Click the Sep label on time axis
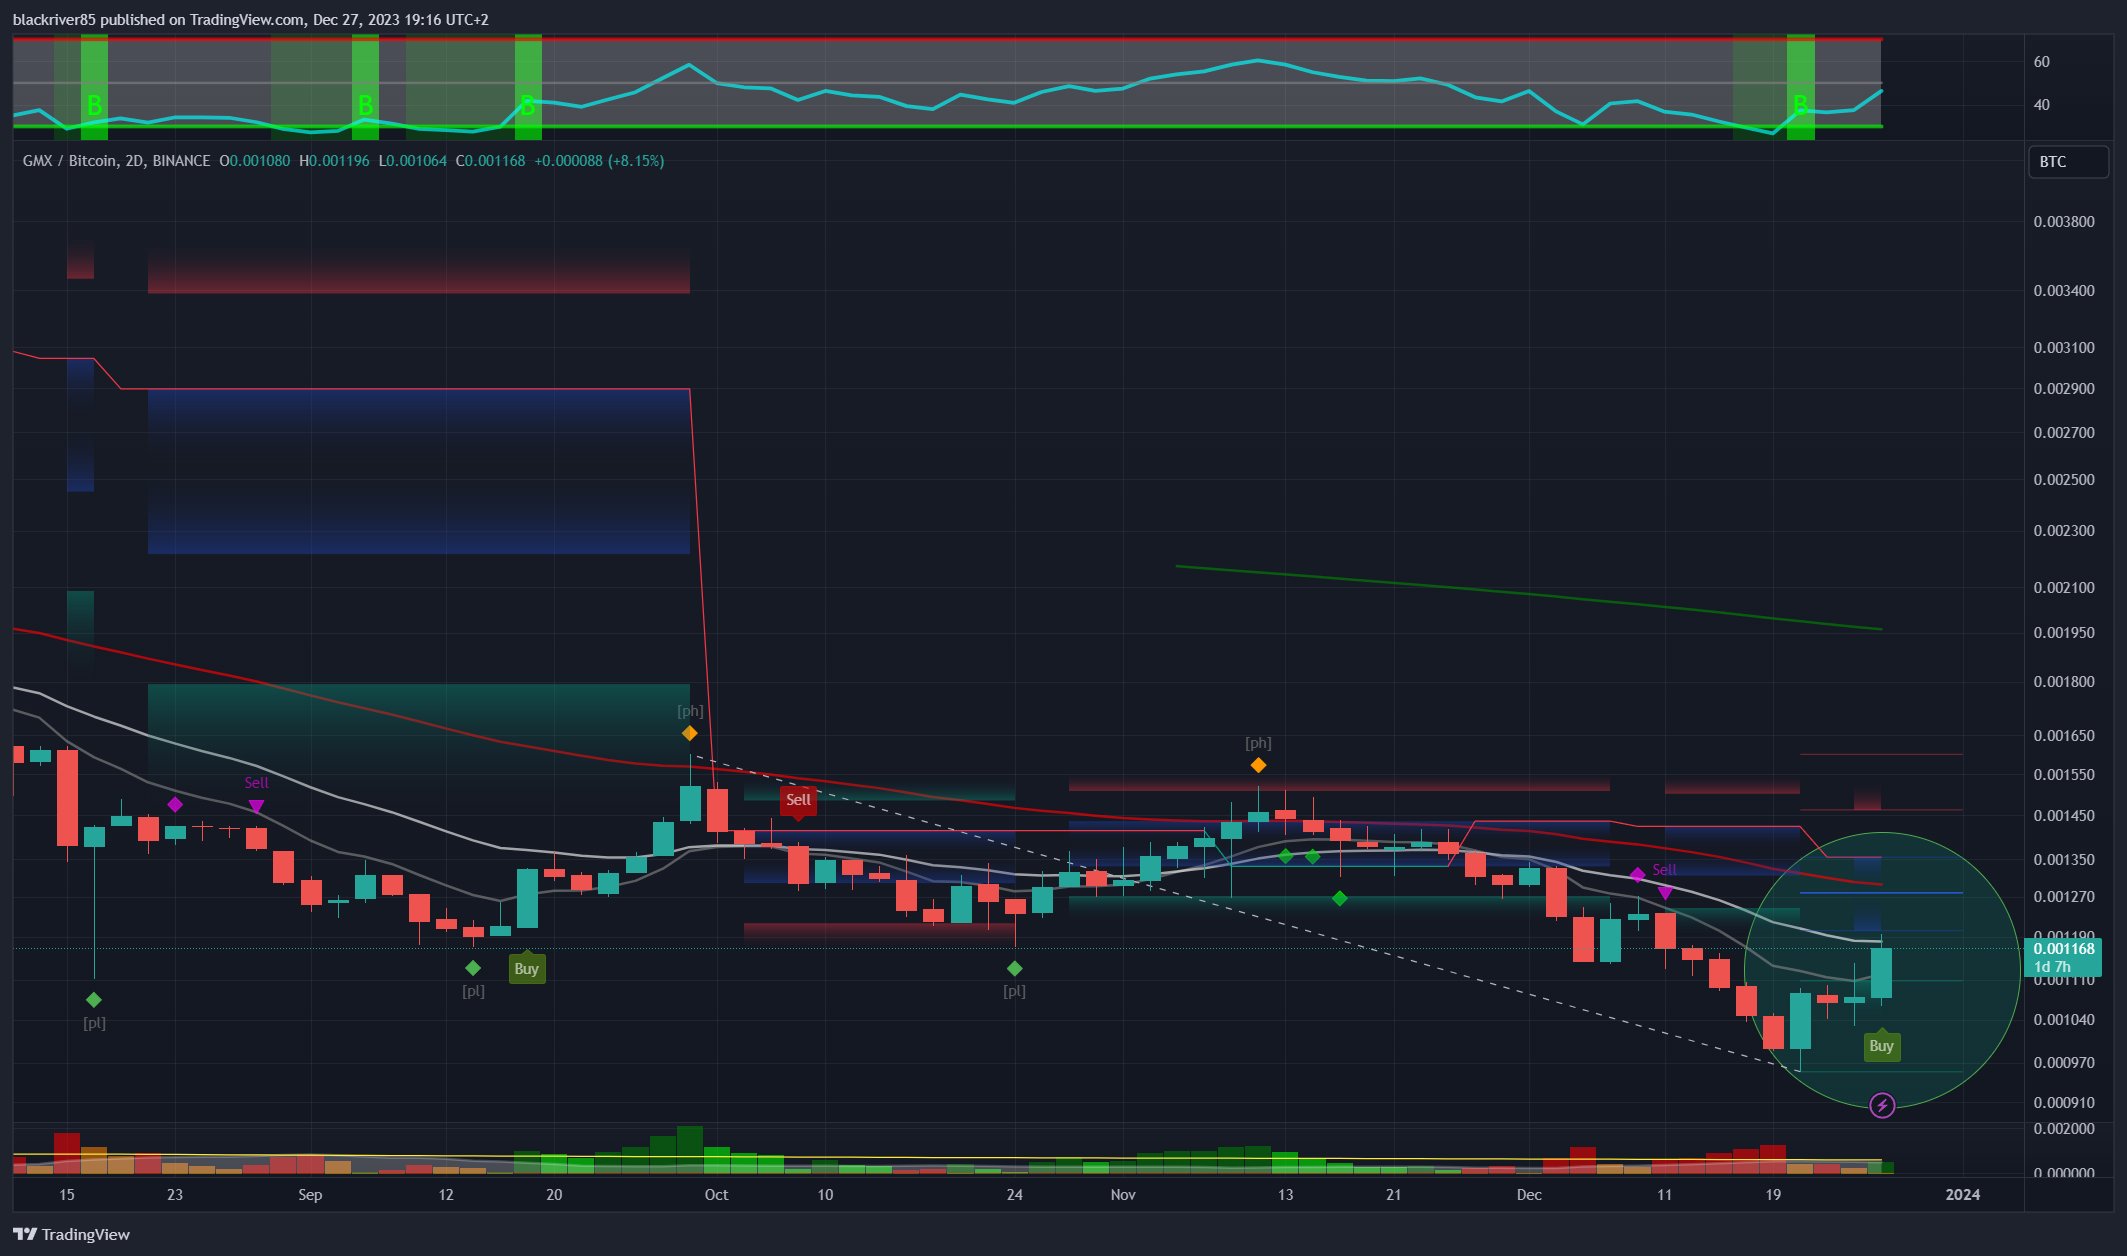This screenshot has width=2127, height=1256. pos(310,1195)
